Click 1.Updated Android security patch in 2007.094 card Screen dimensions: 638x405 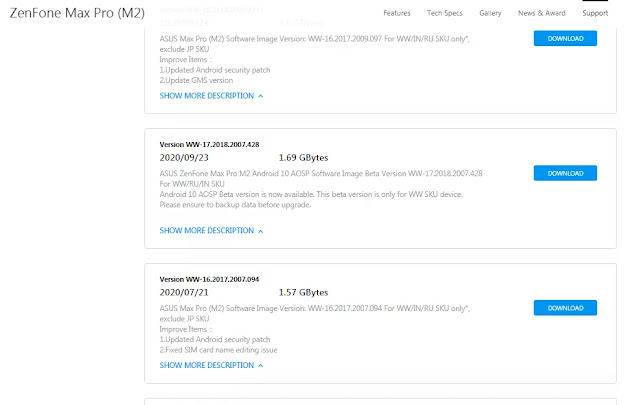(215, 339)
